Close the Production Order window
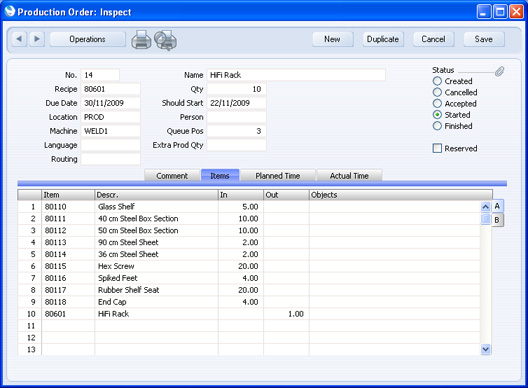The image size is (528, 388). point(516,12)
